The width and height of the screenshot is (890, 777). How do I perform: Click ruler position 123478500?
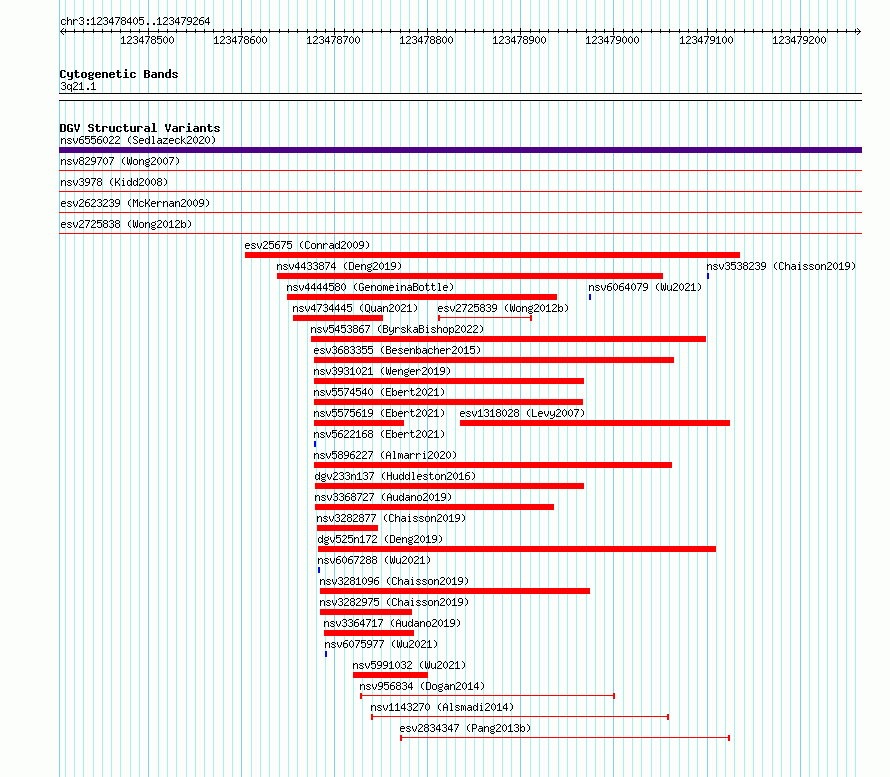(148, 40)
